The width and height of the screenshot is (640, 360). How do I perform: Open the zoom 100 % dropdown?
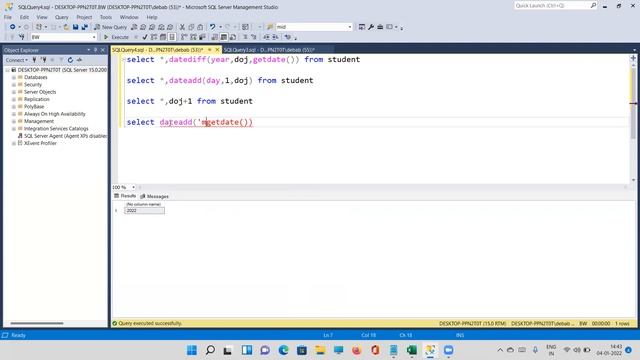tap(133, 187)
